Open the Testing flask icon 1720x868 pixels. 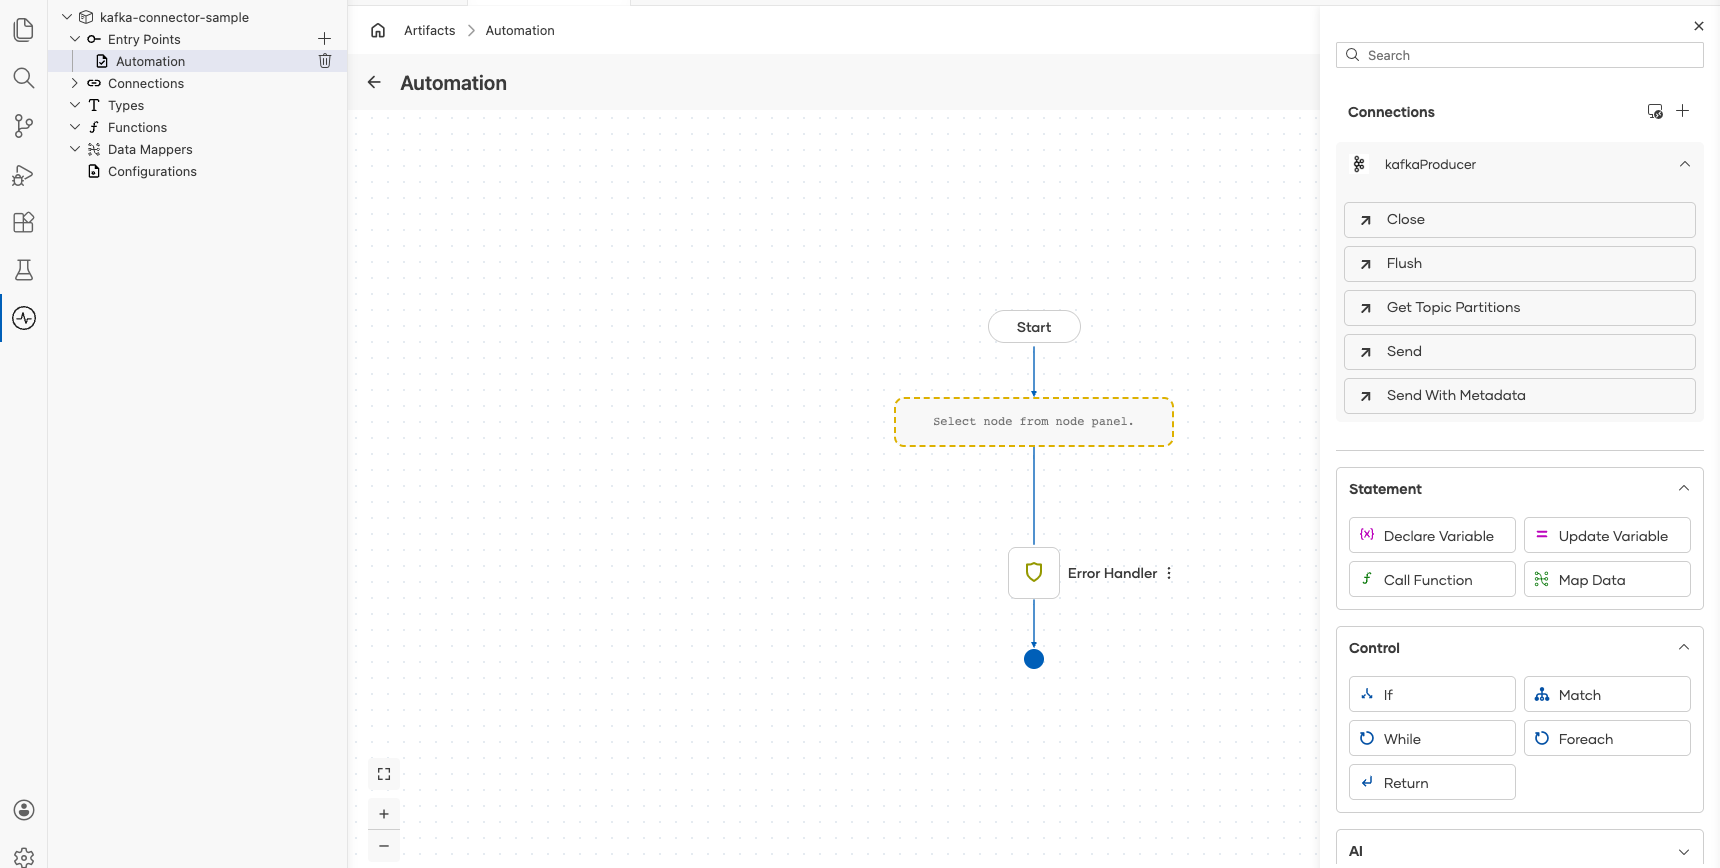[24, 270]
